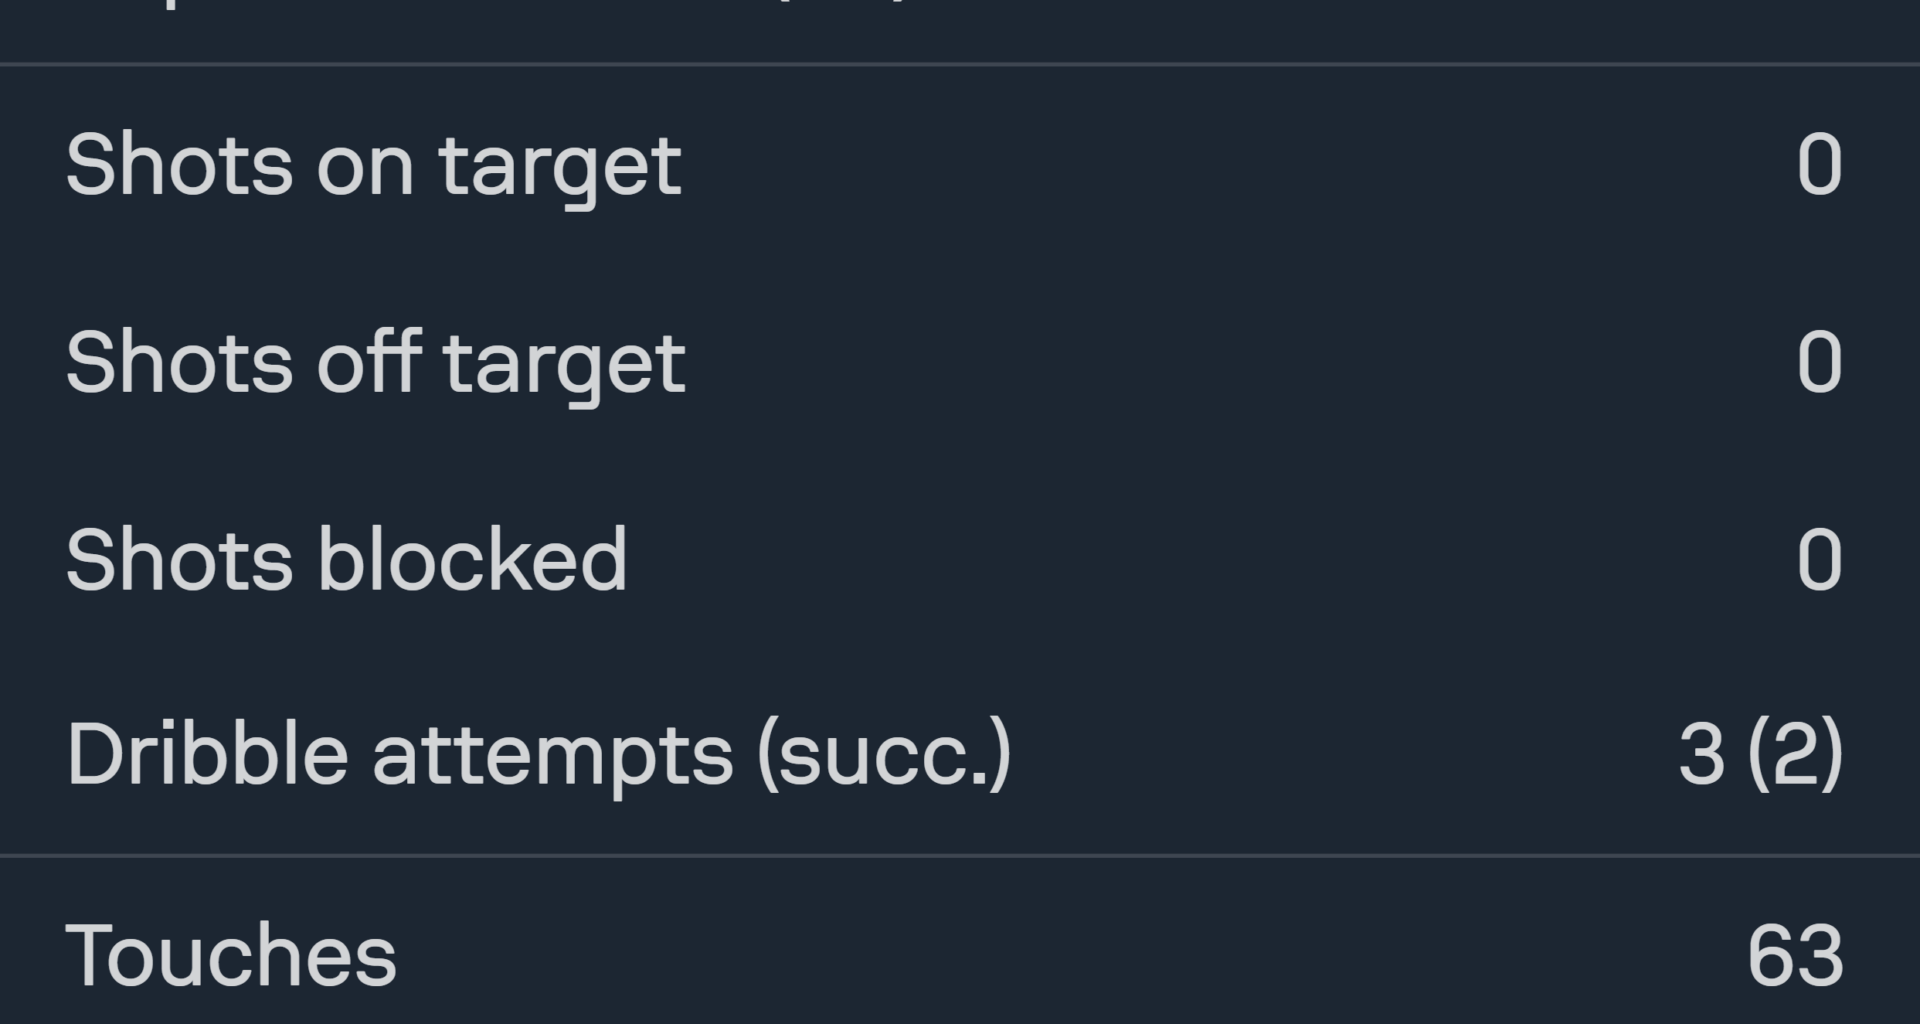The image size is (1920, 1024).
Task: Click the dribble value 3 (2)
Action: coord(1760,755)
